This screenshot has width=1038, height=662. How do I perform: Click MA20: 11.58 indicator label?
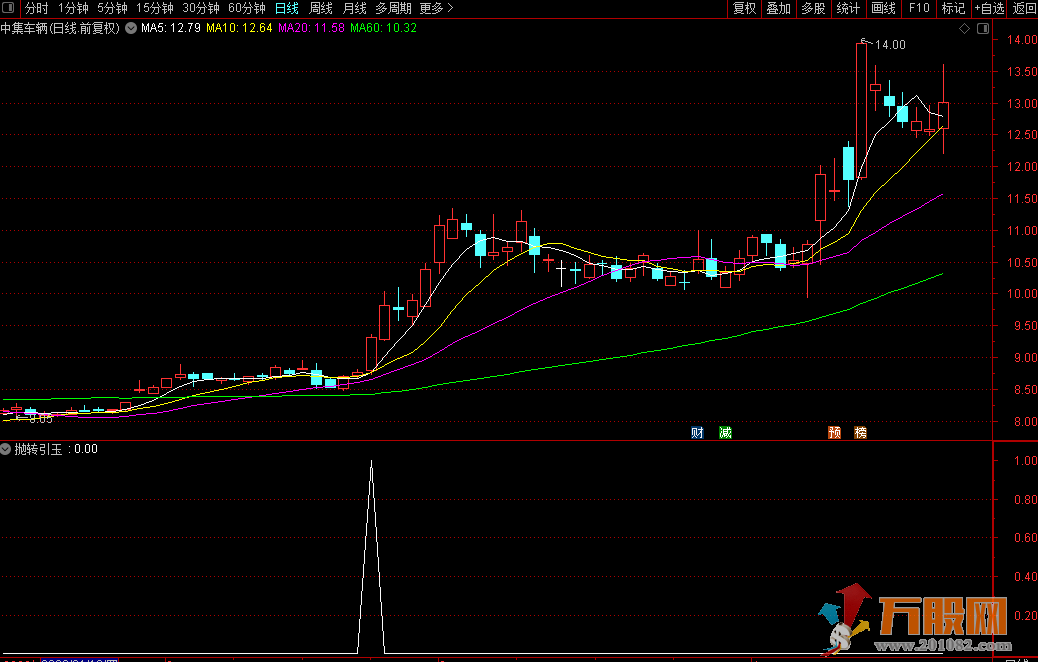311,28
